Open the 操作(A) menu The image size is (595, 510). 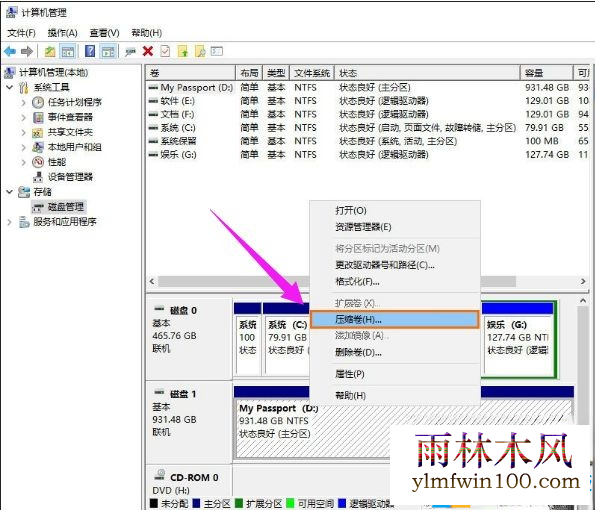point(63,33)
